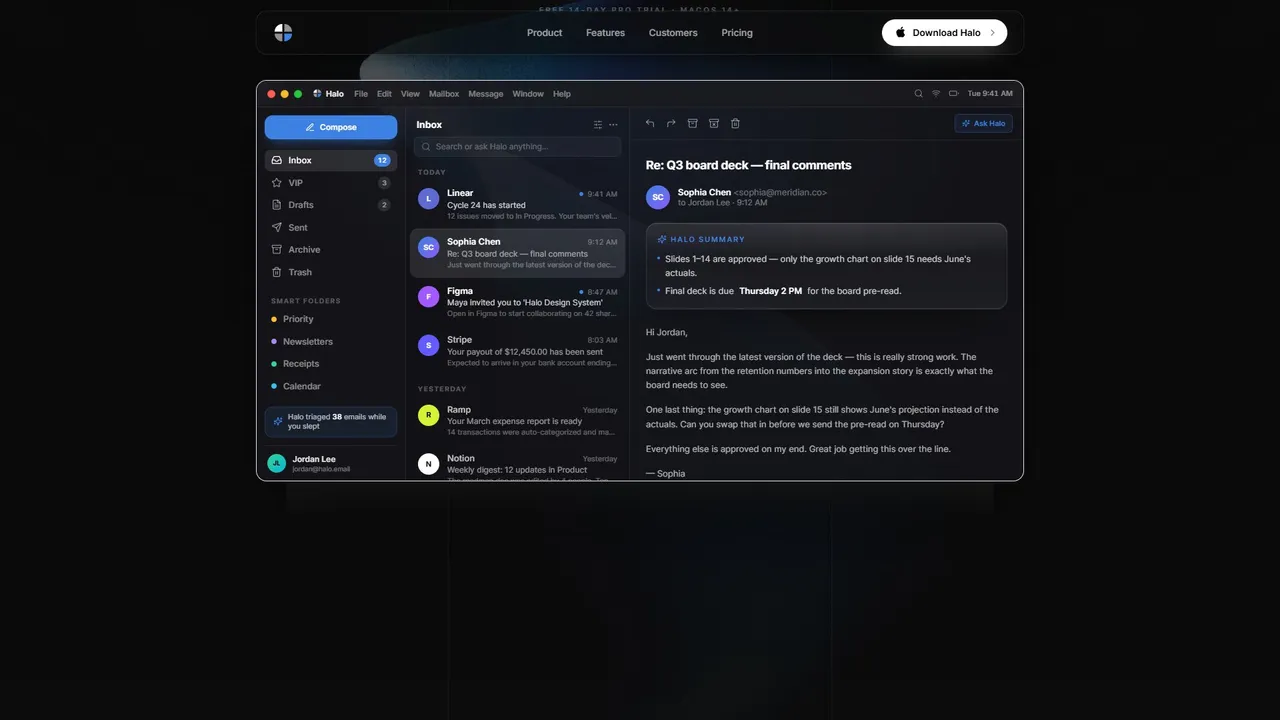Open the Product page link
The width and height of the screenshot is (1280, 720).
[x=544, y=33]
